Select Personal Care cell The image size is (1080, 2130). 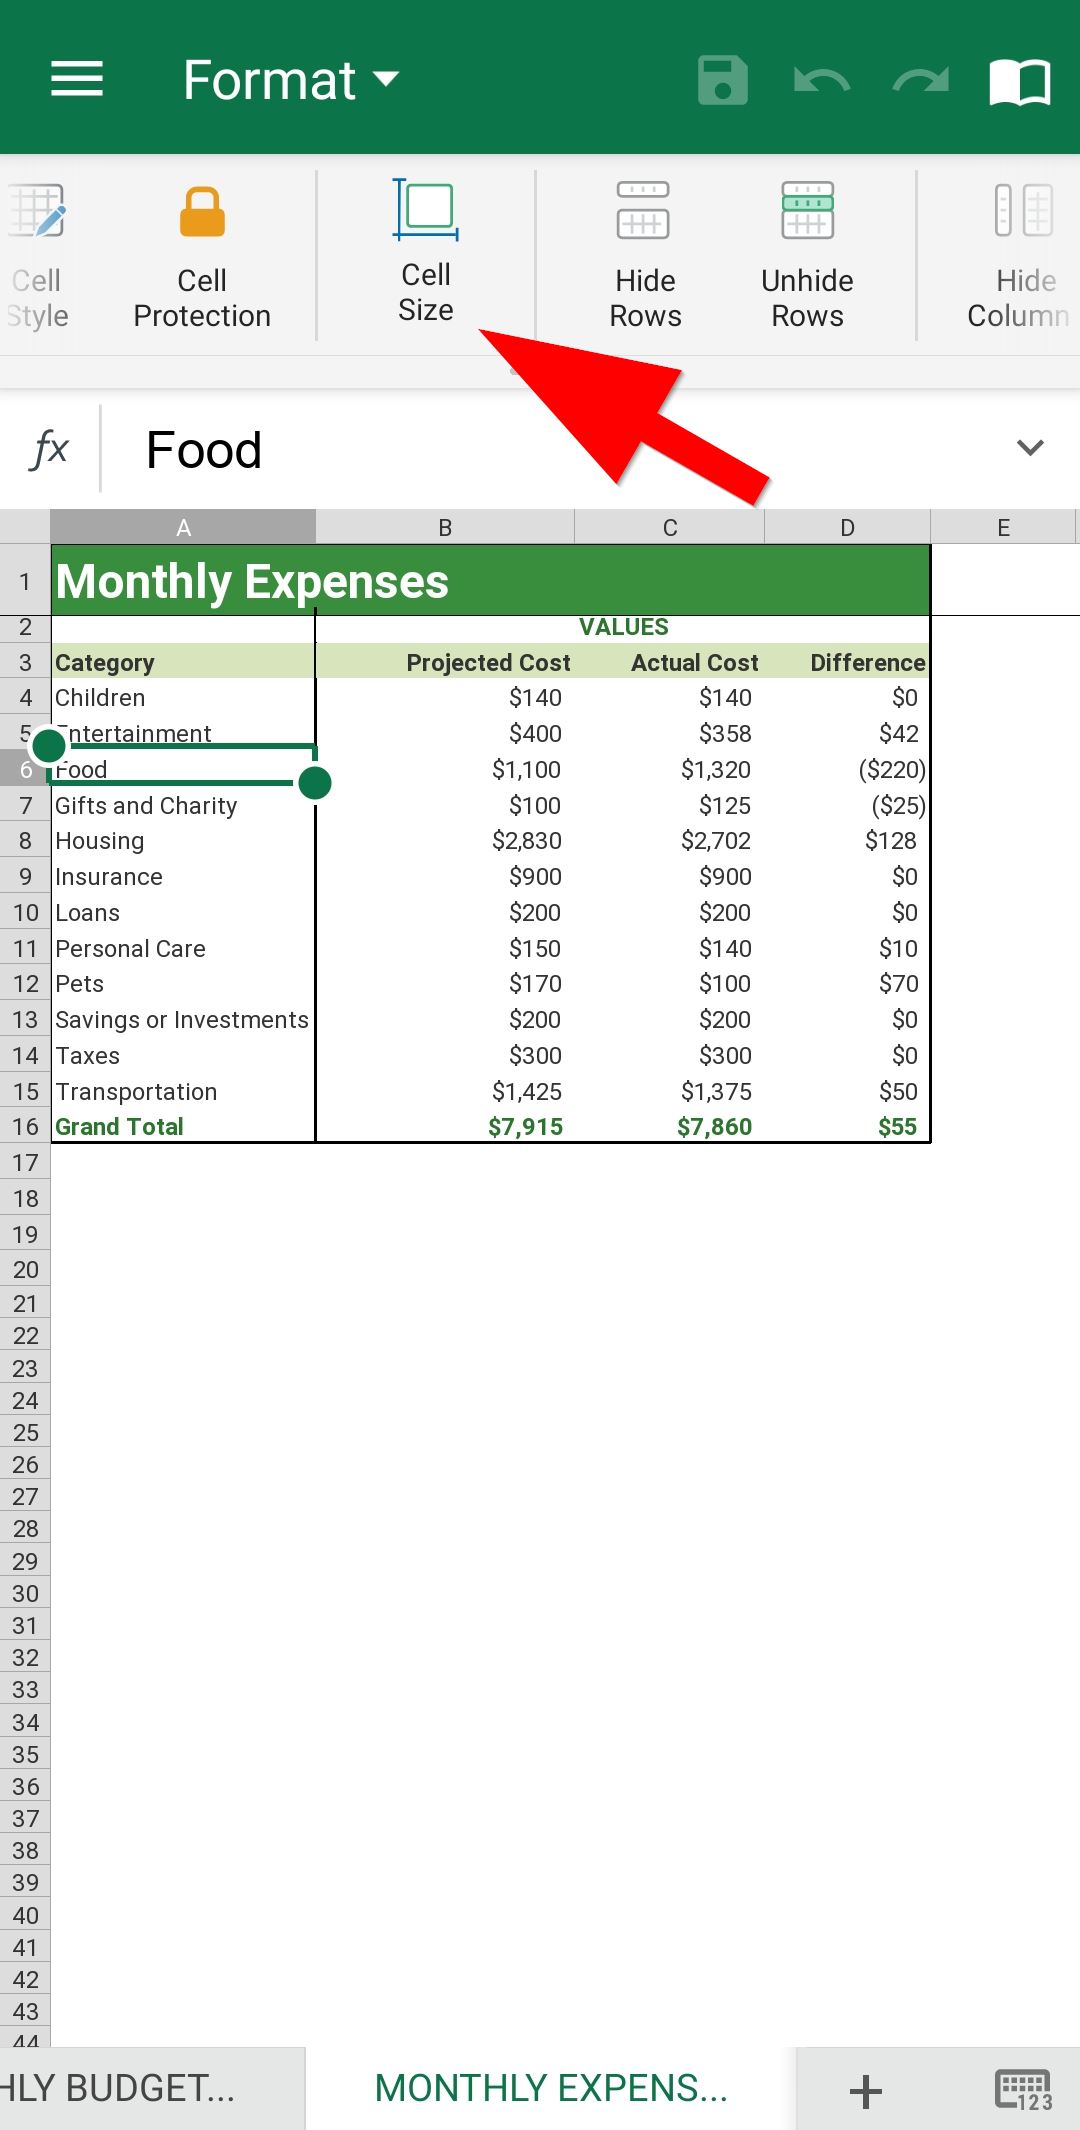tap(183, 949)
